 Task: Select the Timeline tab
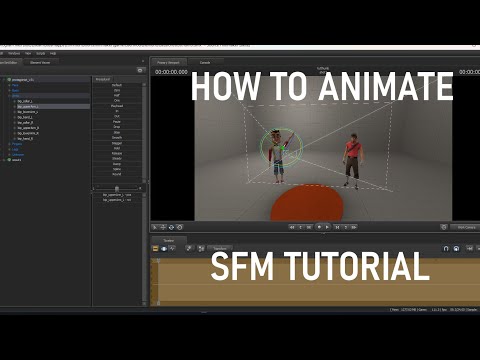[168, 240]
